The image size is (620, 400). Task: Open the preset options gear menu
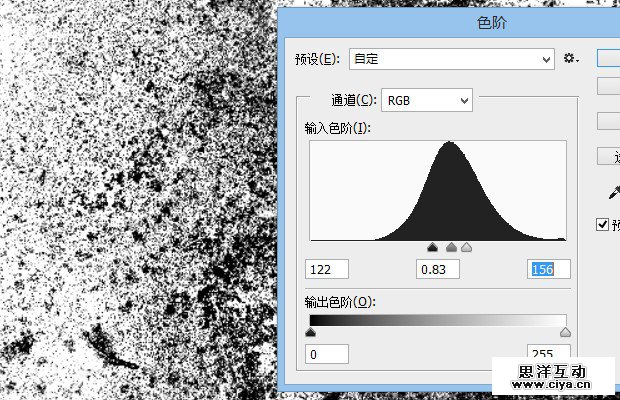[571, 59]
